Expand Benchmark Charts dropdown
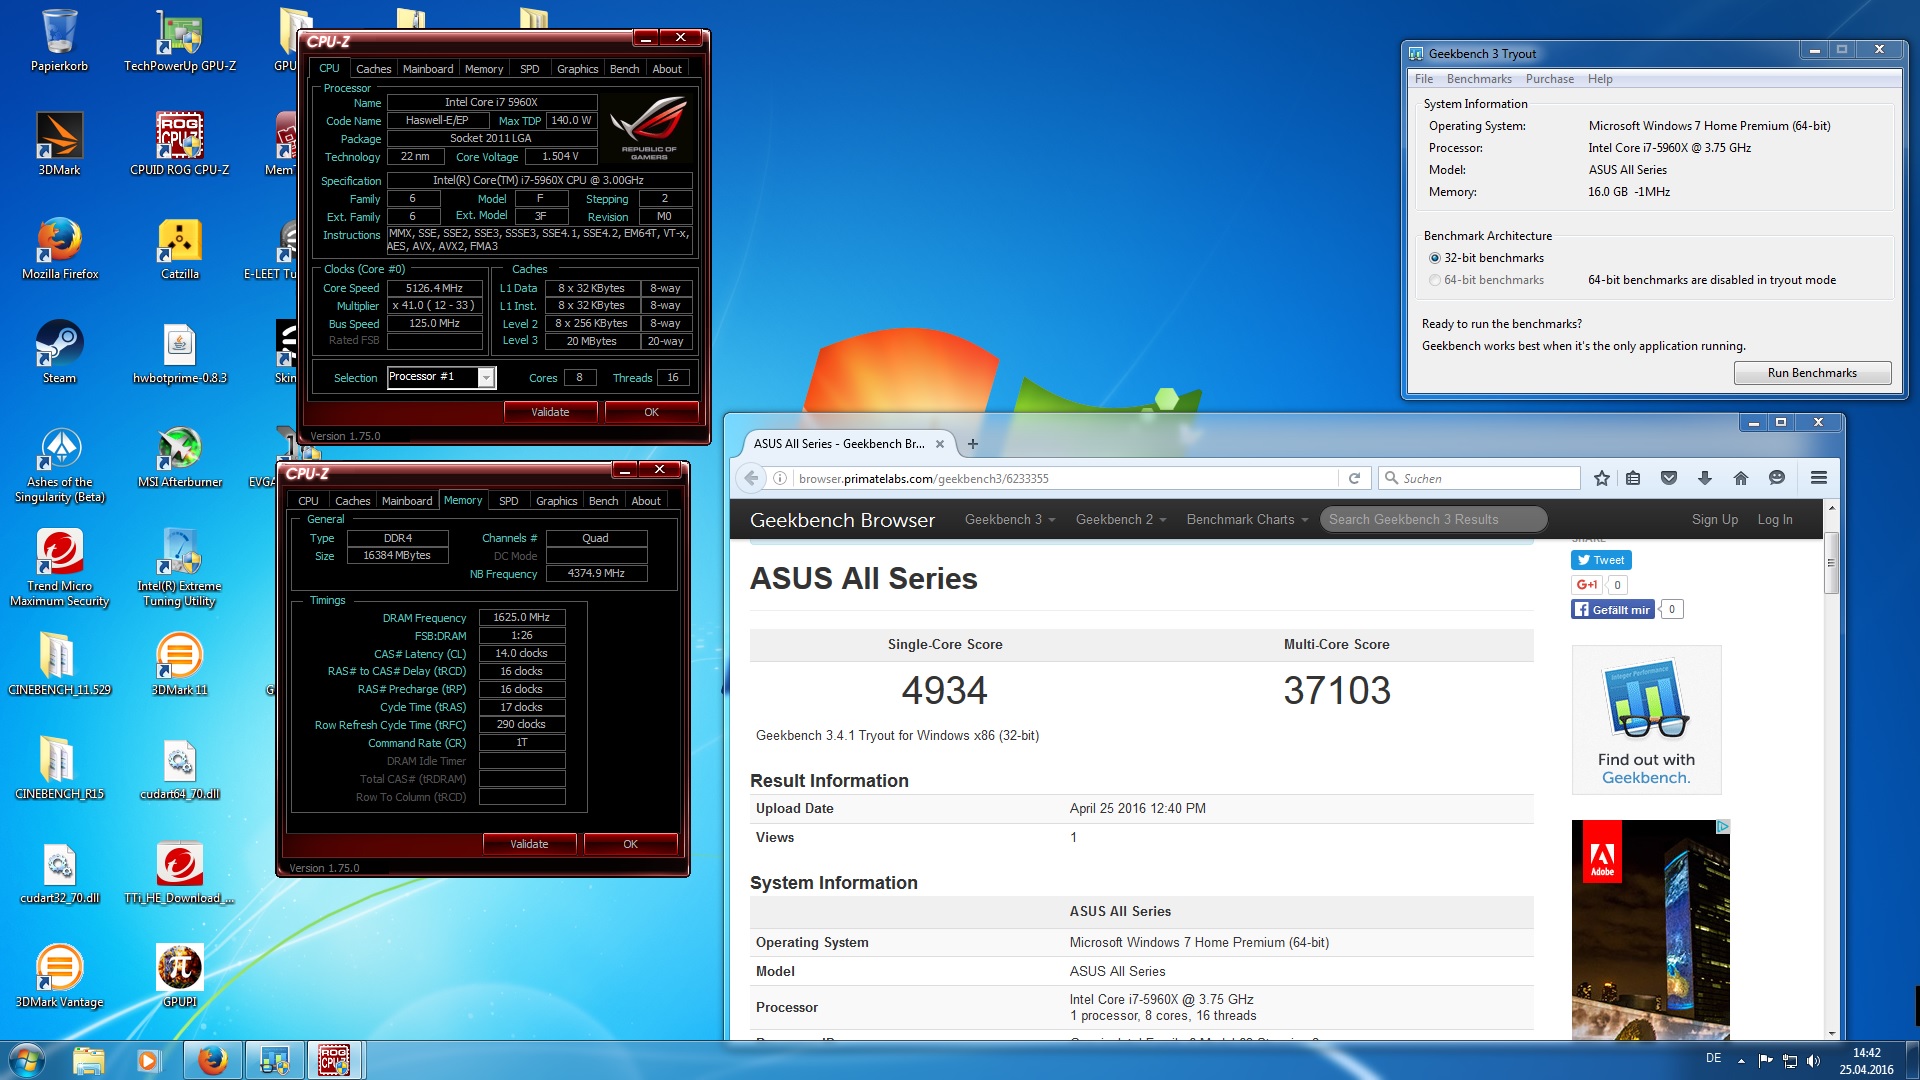Screen dimensions: 1920x1080 pyautogui.click(x=1247, y=519)
